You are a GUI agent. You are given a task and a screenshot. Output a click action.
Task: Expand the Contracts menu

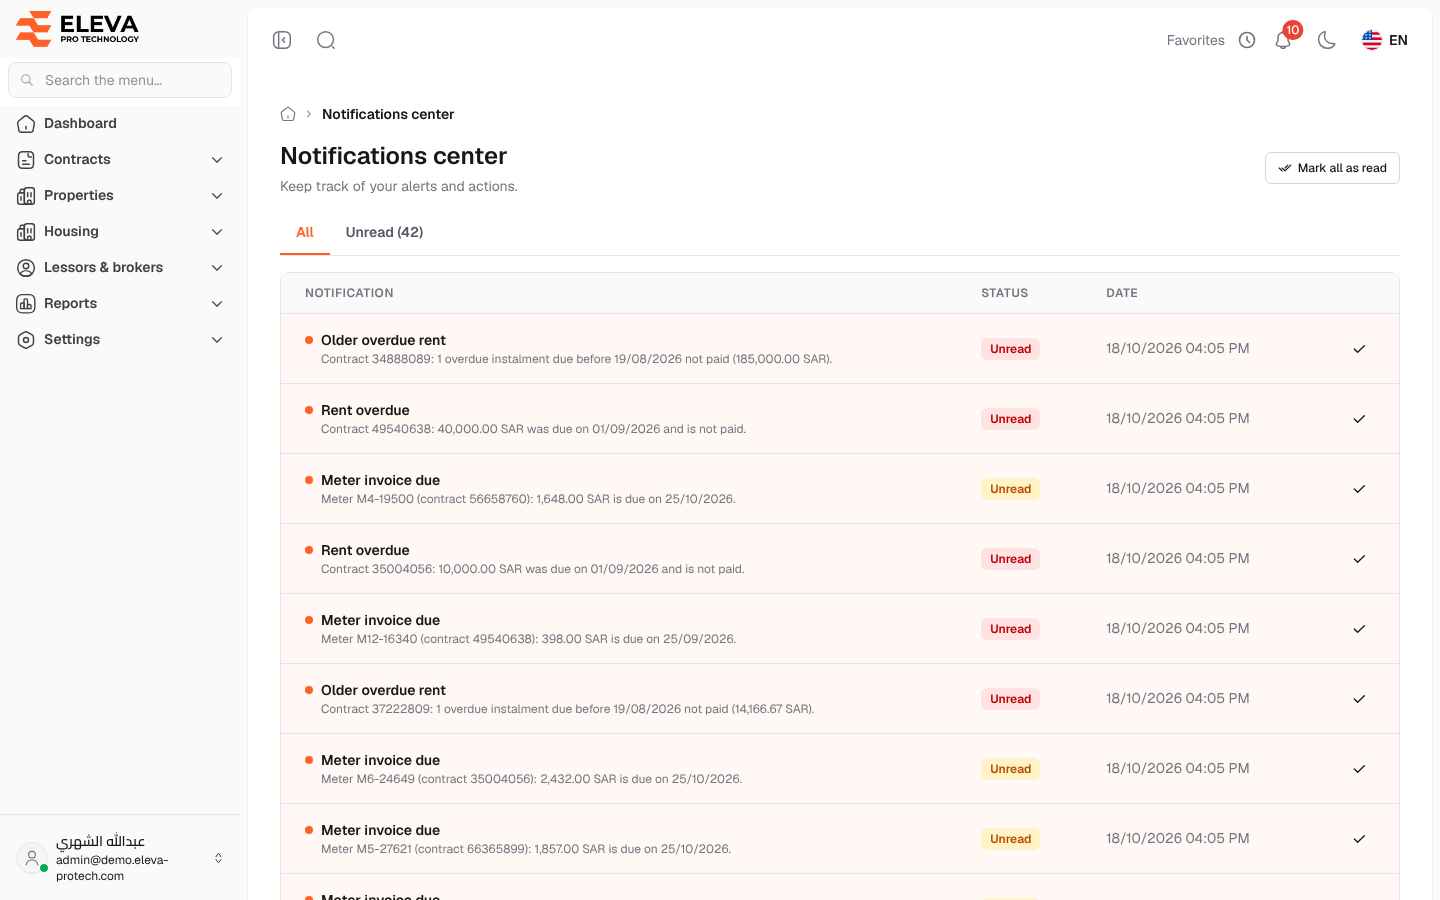tap(120, 159)
